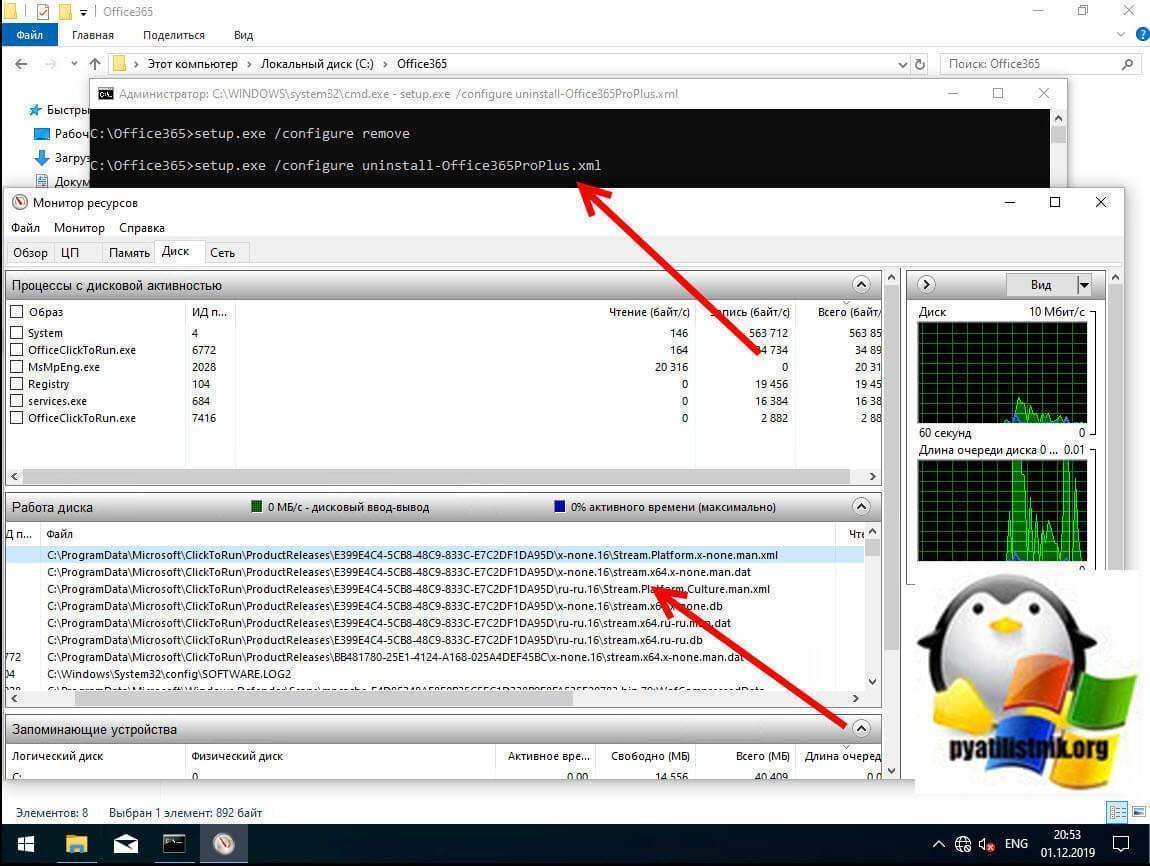Check the OfficeClickToRun.exe process checkbox
Viewport: 1150px width, 866px height.
tap(16, 349)
